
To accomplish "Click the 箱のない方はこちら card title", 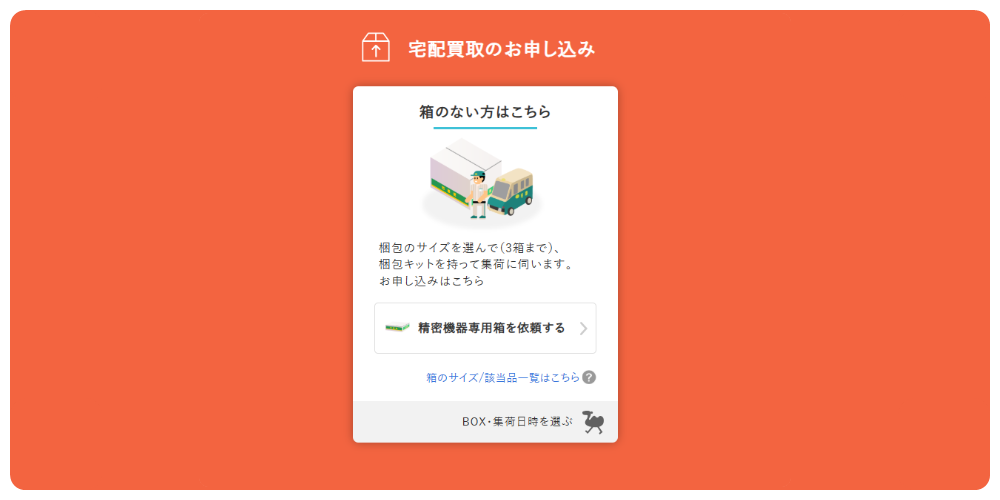I will click(485, 112).
